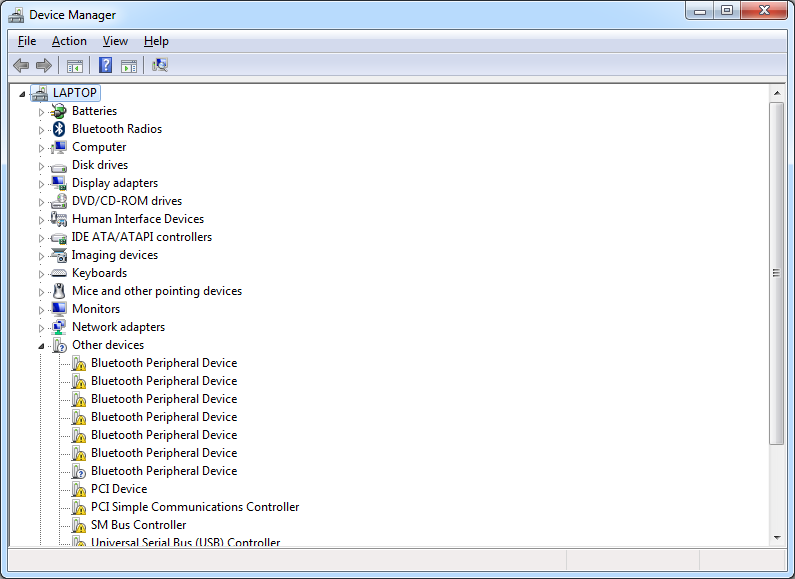The height and width of the screenshot is (579, 795).
Task: Click the vertical scrollbar thumb
Action: click(x=777, y=273)
